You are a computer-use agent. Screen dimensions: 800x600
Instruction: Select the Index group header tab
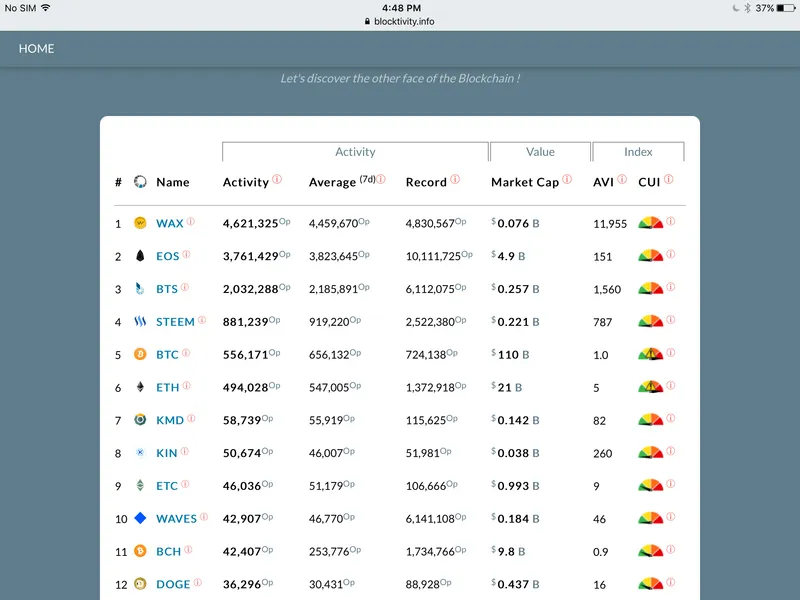coord(638,152)
